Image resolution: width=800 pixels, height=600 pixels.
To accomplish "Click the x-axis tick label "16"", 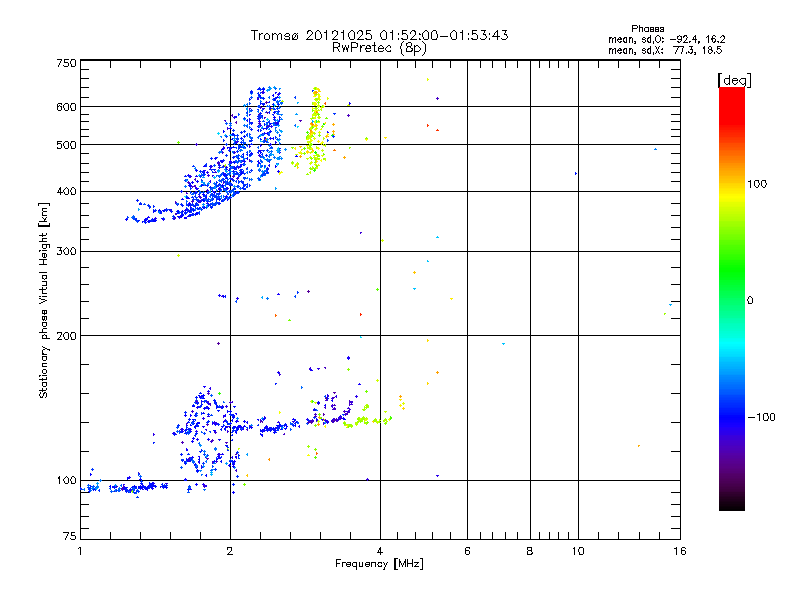I will pyautogui.click(x=680, y=551).
